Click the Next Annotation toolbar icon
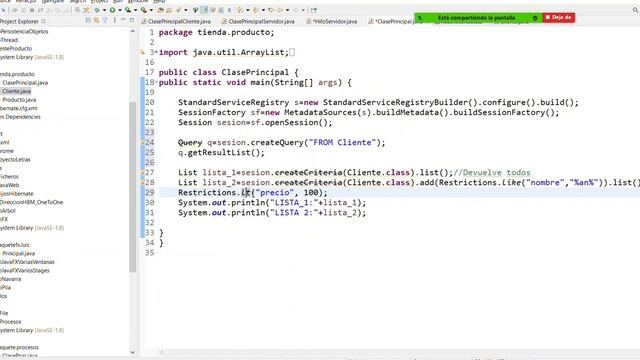 click(240, 10)
